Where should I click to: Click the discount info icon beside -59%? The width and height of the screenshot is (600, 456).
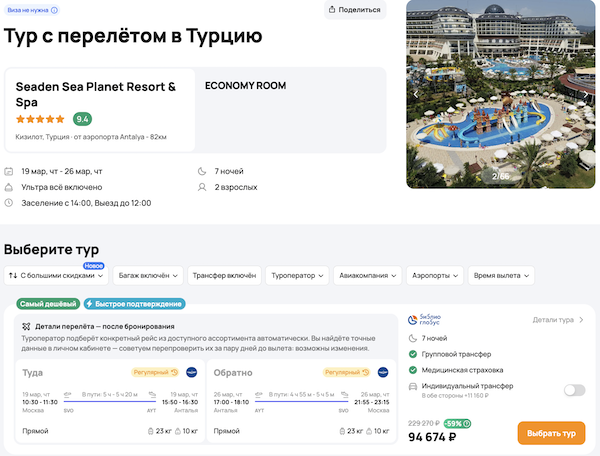469,423
